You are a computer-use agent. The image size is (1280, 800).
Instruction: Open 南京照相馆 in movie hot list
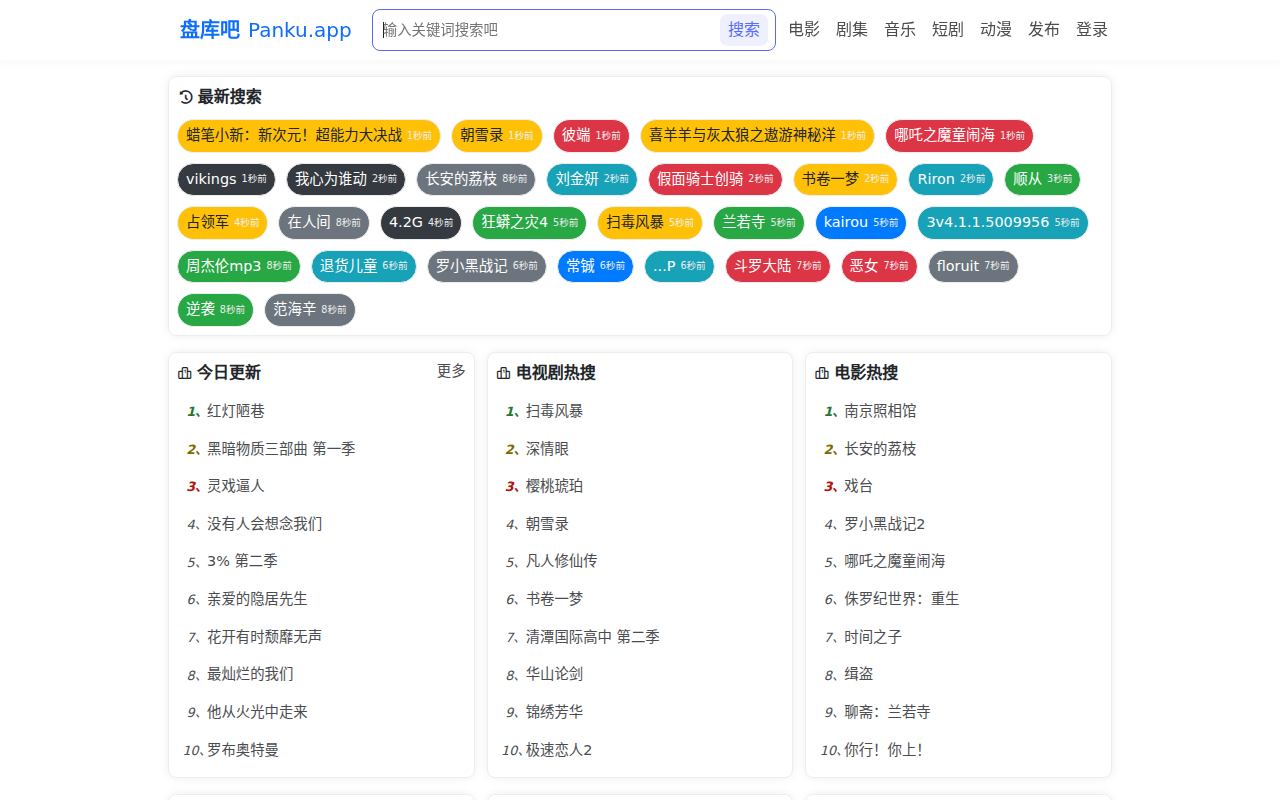pos(880,411)
